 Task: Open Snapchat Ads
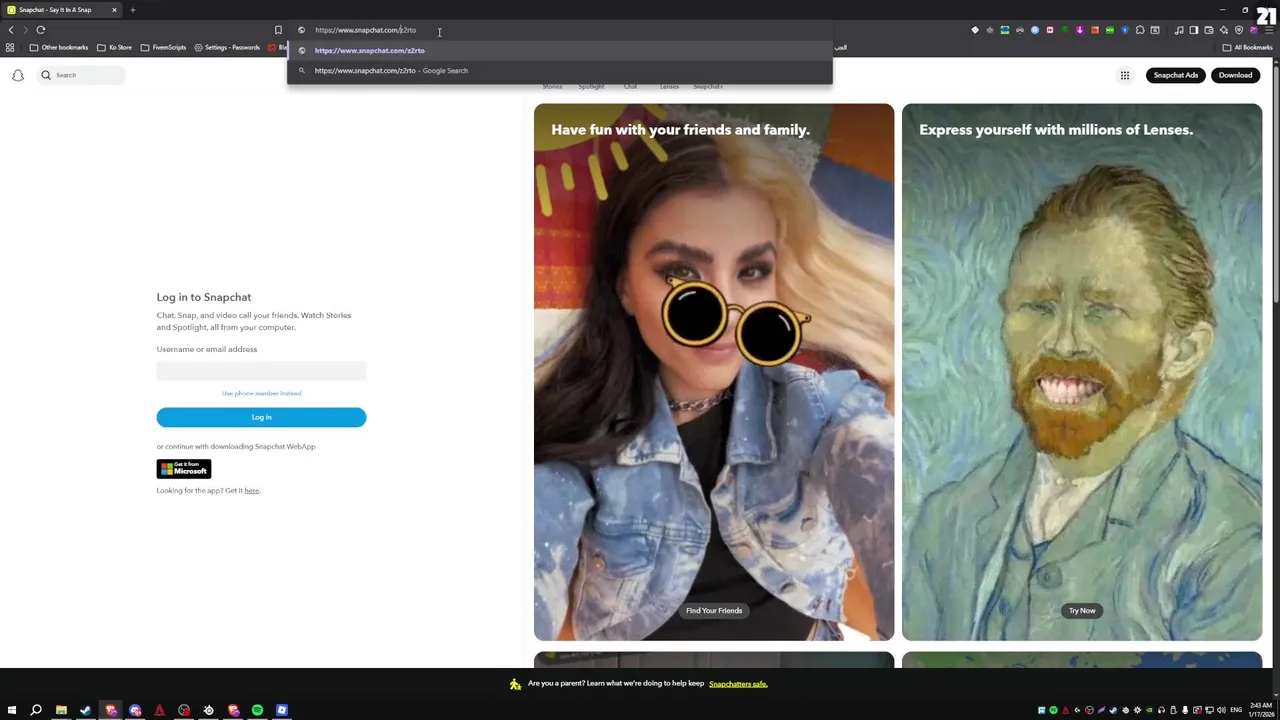click(x=1176, y=75)
